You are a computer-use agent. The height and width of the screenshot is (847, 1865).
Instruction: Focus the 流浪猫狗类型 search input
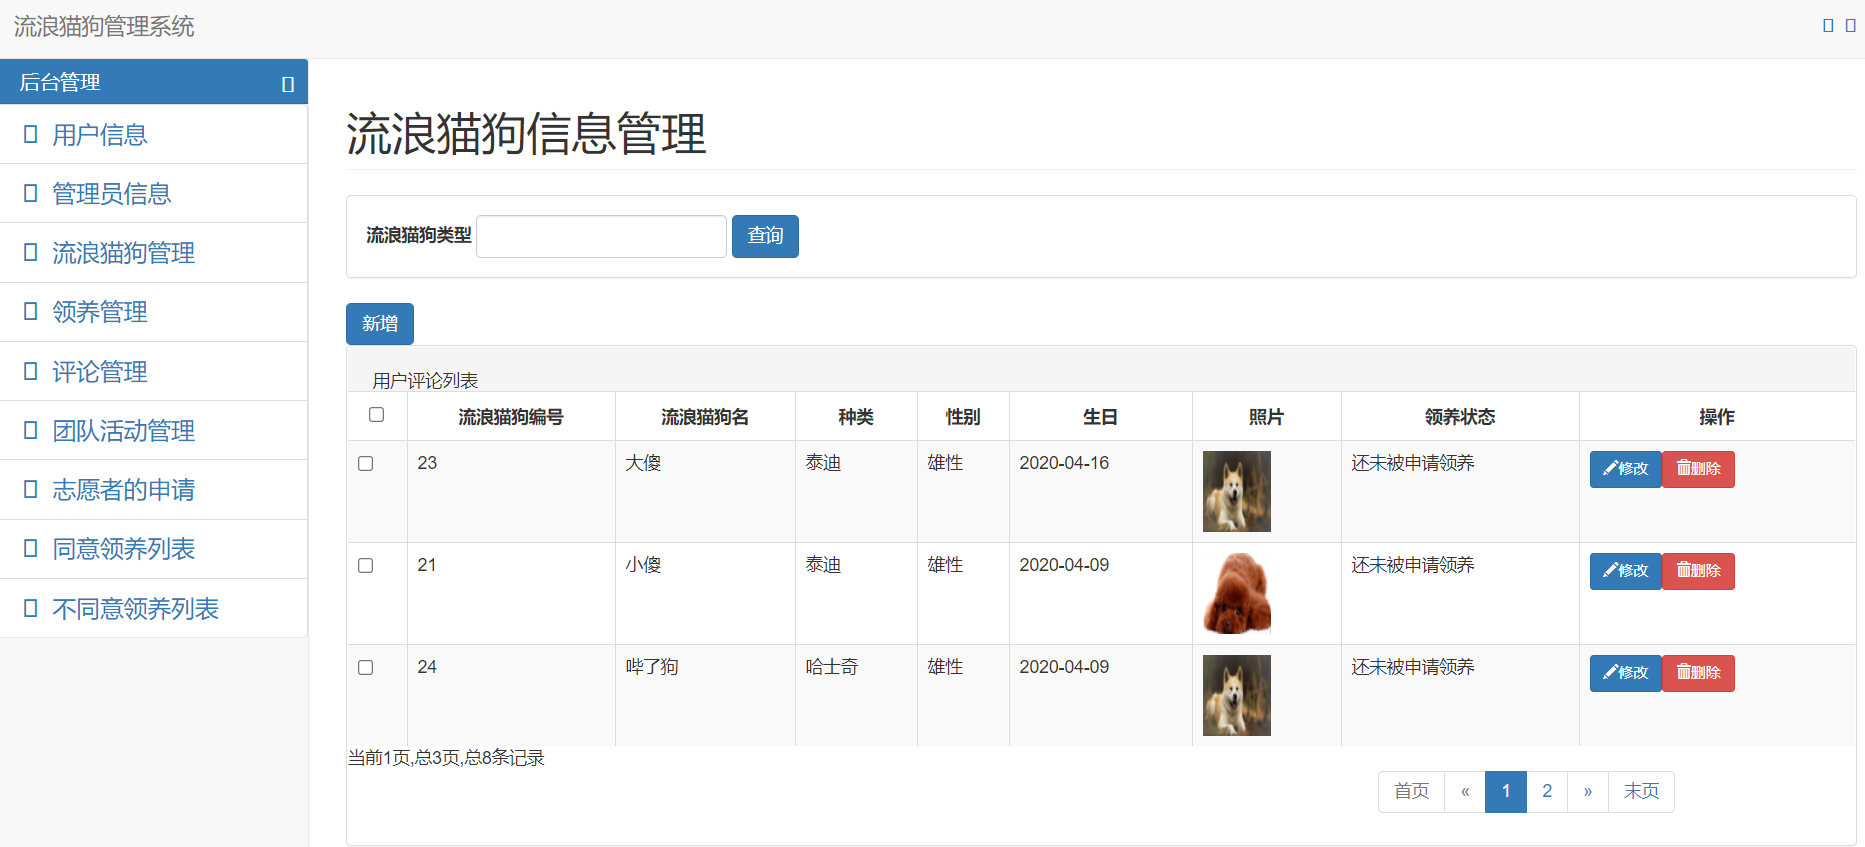(x=601, y=236)
